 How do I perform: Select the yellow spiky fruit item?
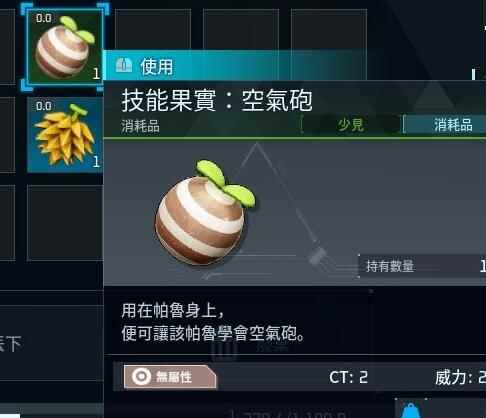[x=65, y=135]
